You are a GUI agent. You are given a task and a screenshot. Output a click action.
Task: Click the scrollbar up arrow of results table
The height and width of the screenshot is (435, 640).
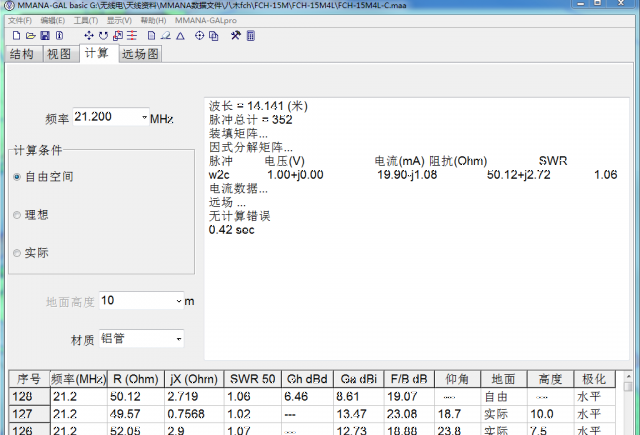(x=628, y=376)
